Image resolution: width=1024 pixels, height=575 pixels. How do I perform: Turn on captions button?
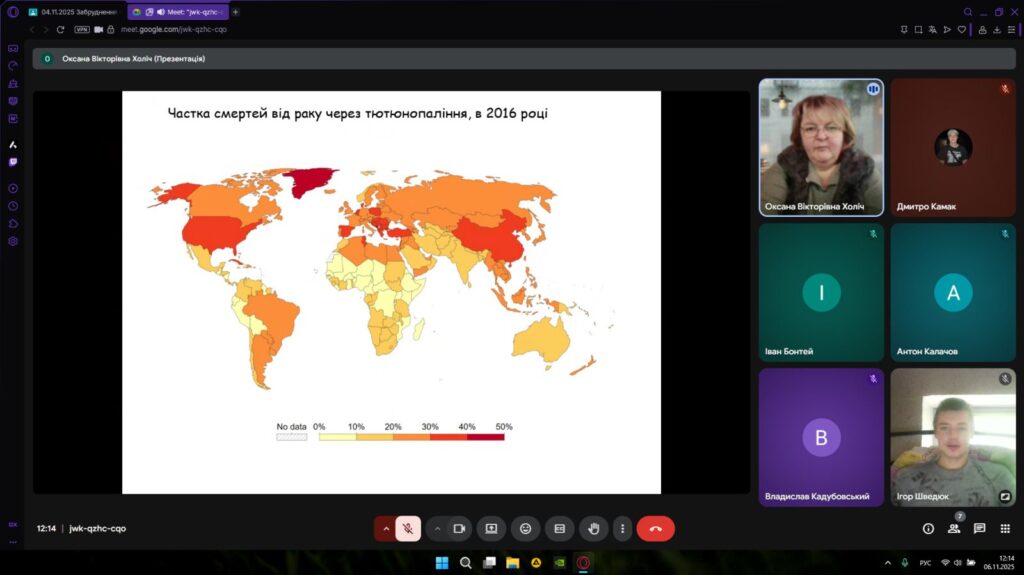pos(559,528)
